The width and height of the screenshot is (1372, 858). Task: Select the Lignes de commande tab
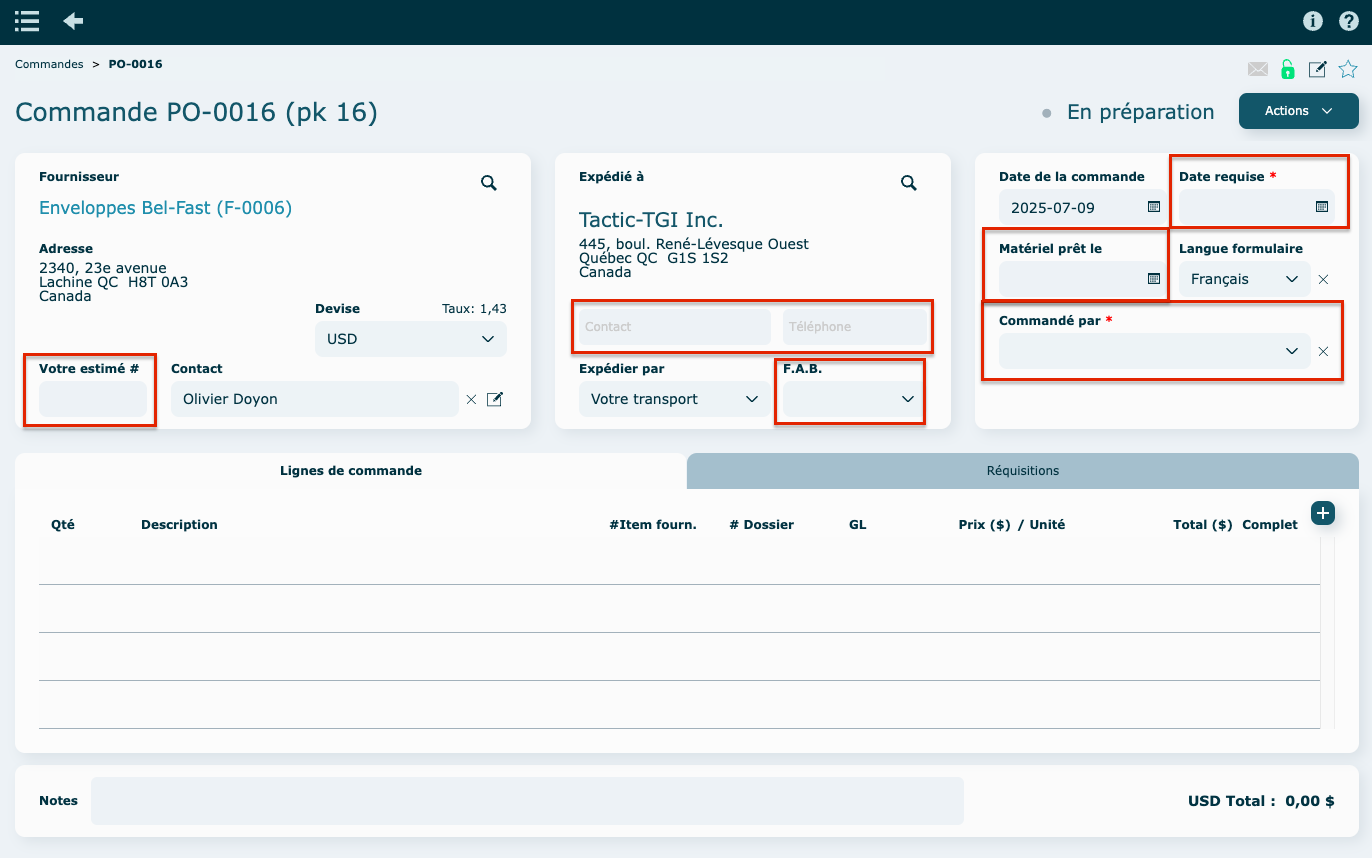(350, 471)
